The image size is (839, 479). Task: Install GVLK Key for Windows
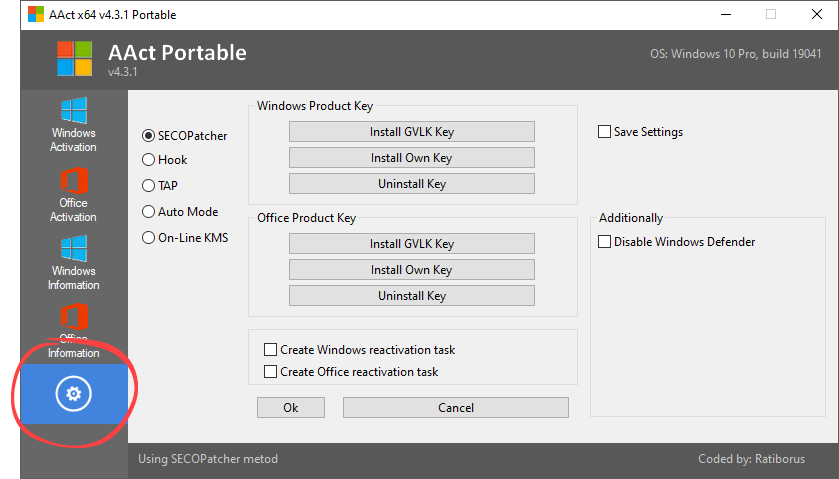click(411, 132)
